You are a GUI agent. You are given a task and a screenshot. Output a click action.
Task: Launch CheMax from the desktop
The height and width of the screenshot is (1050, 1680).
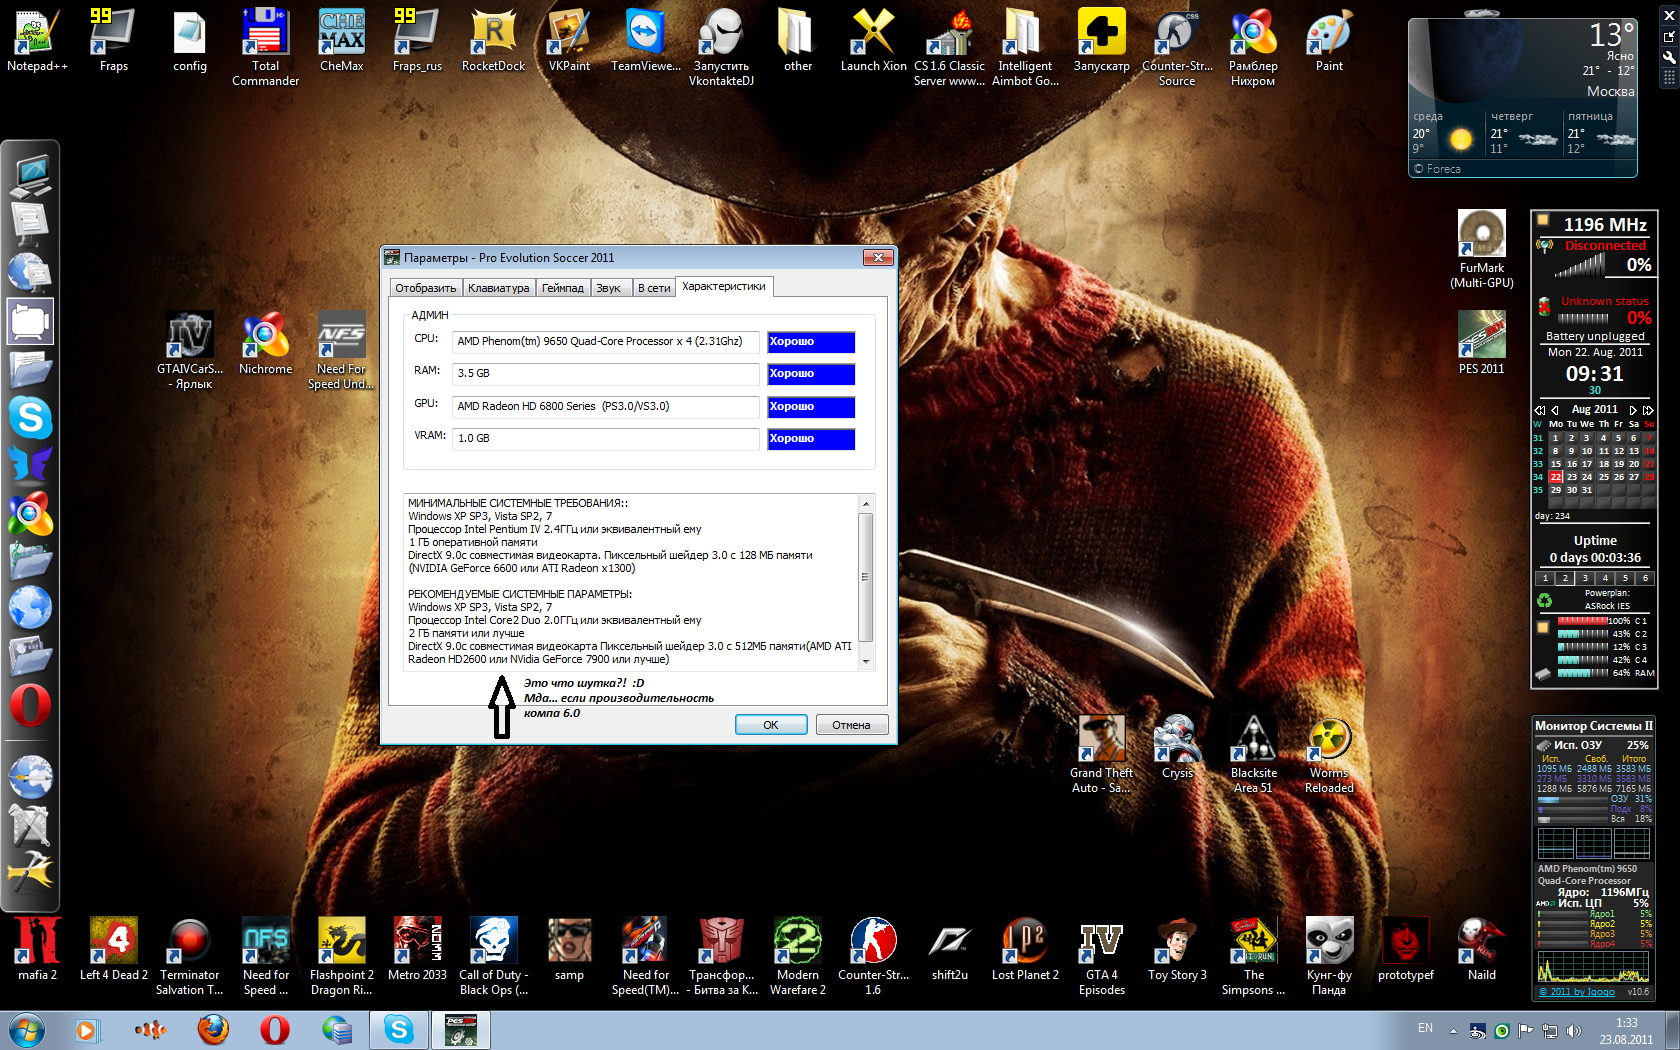[341, 40]
